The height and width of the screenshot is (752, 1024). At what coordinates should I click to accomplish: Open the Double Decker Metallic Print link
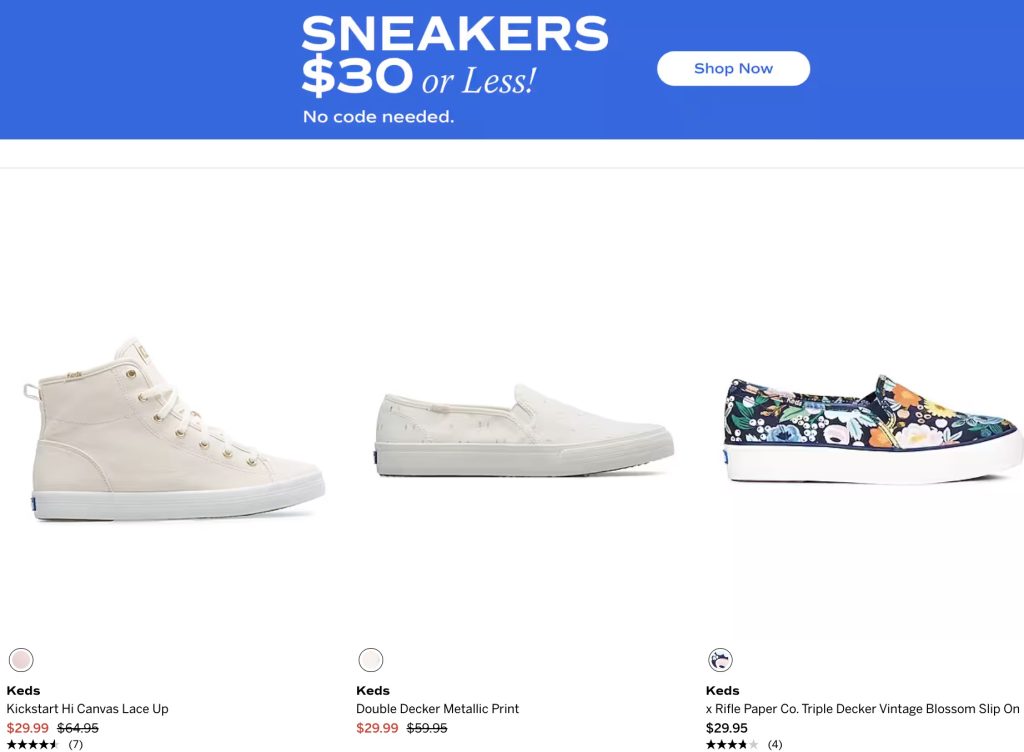click(438, 709)
